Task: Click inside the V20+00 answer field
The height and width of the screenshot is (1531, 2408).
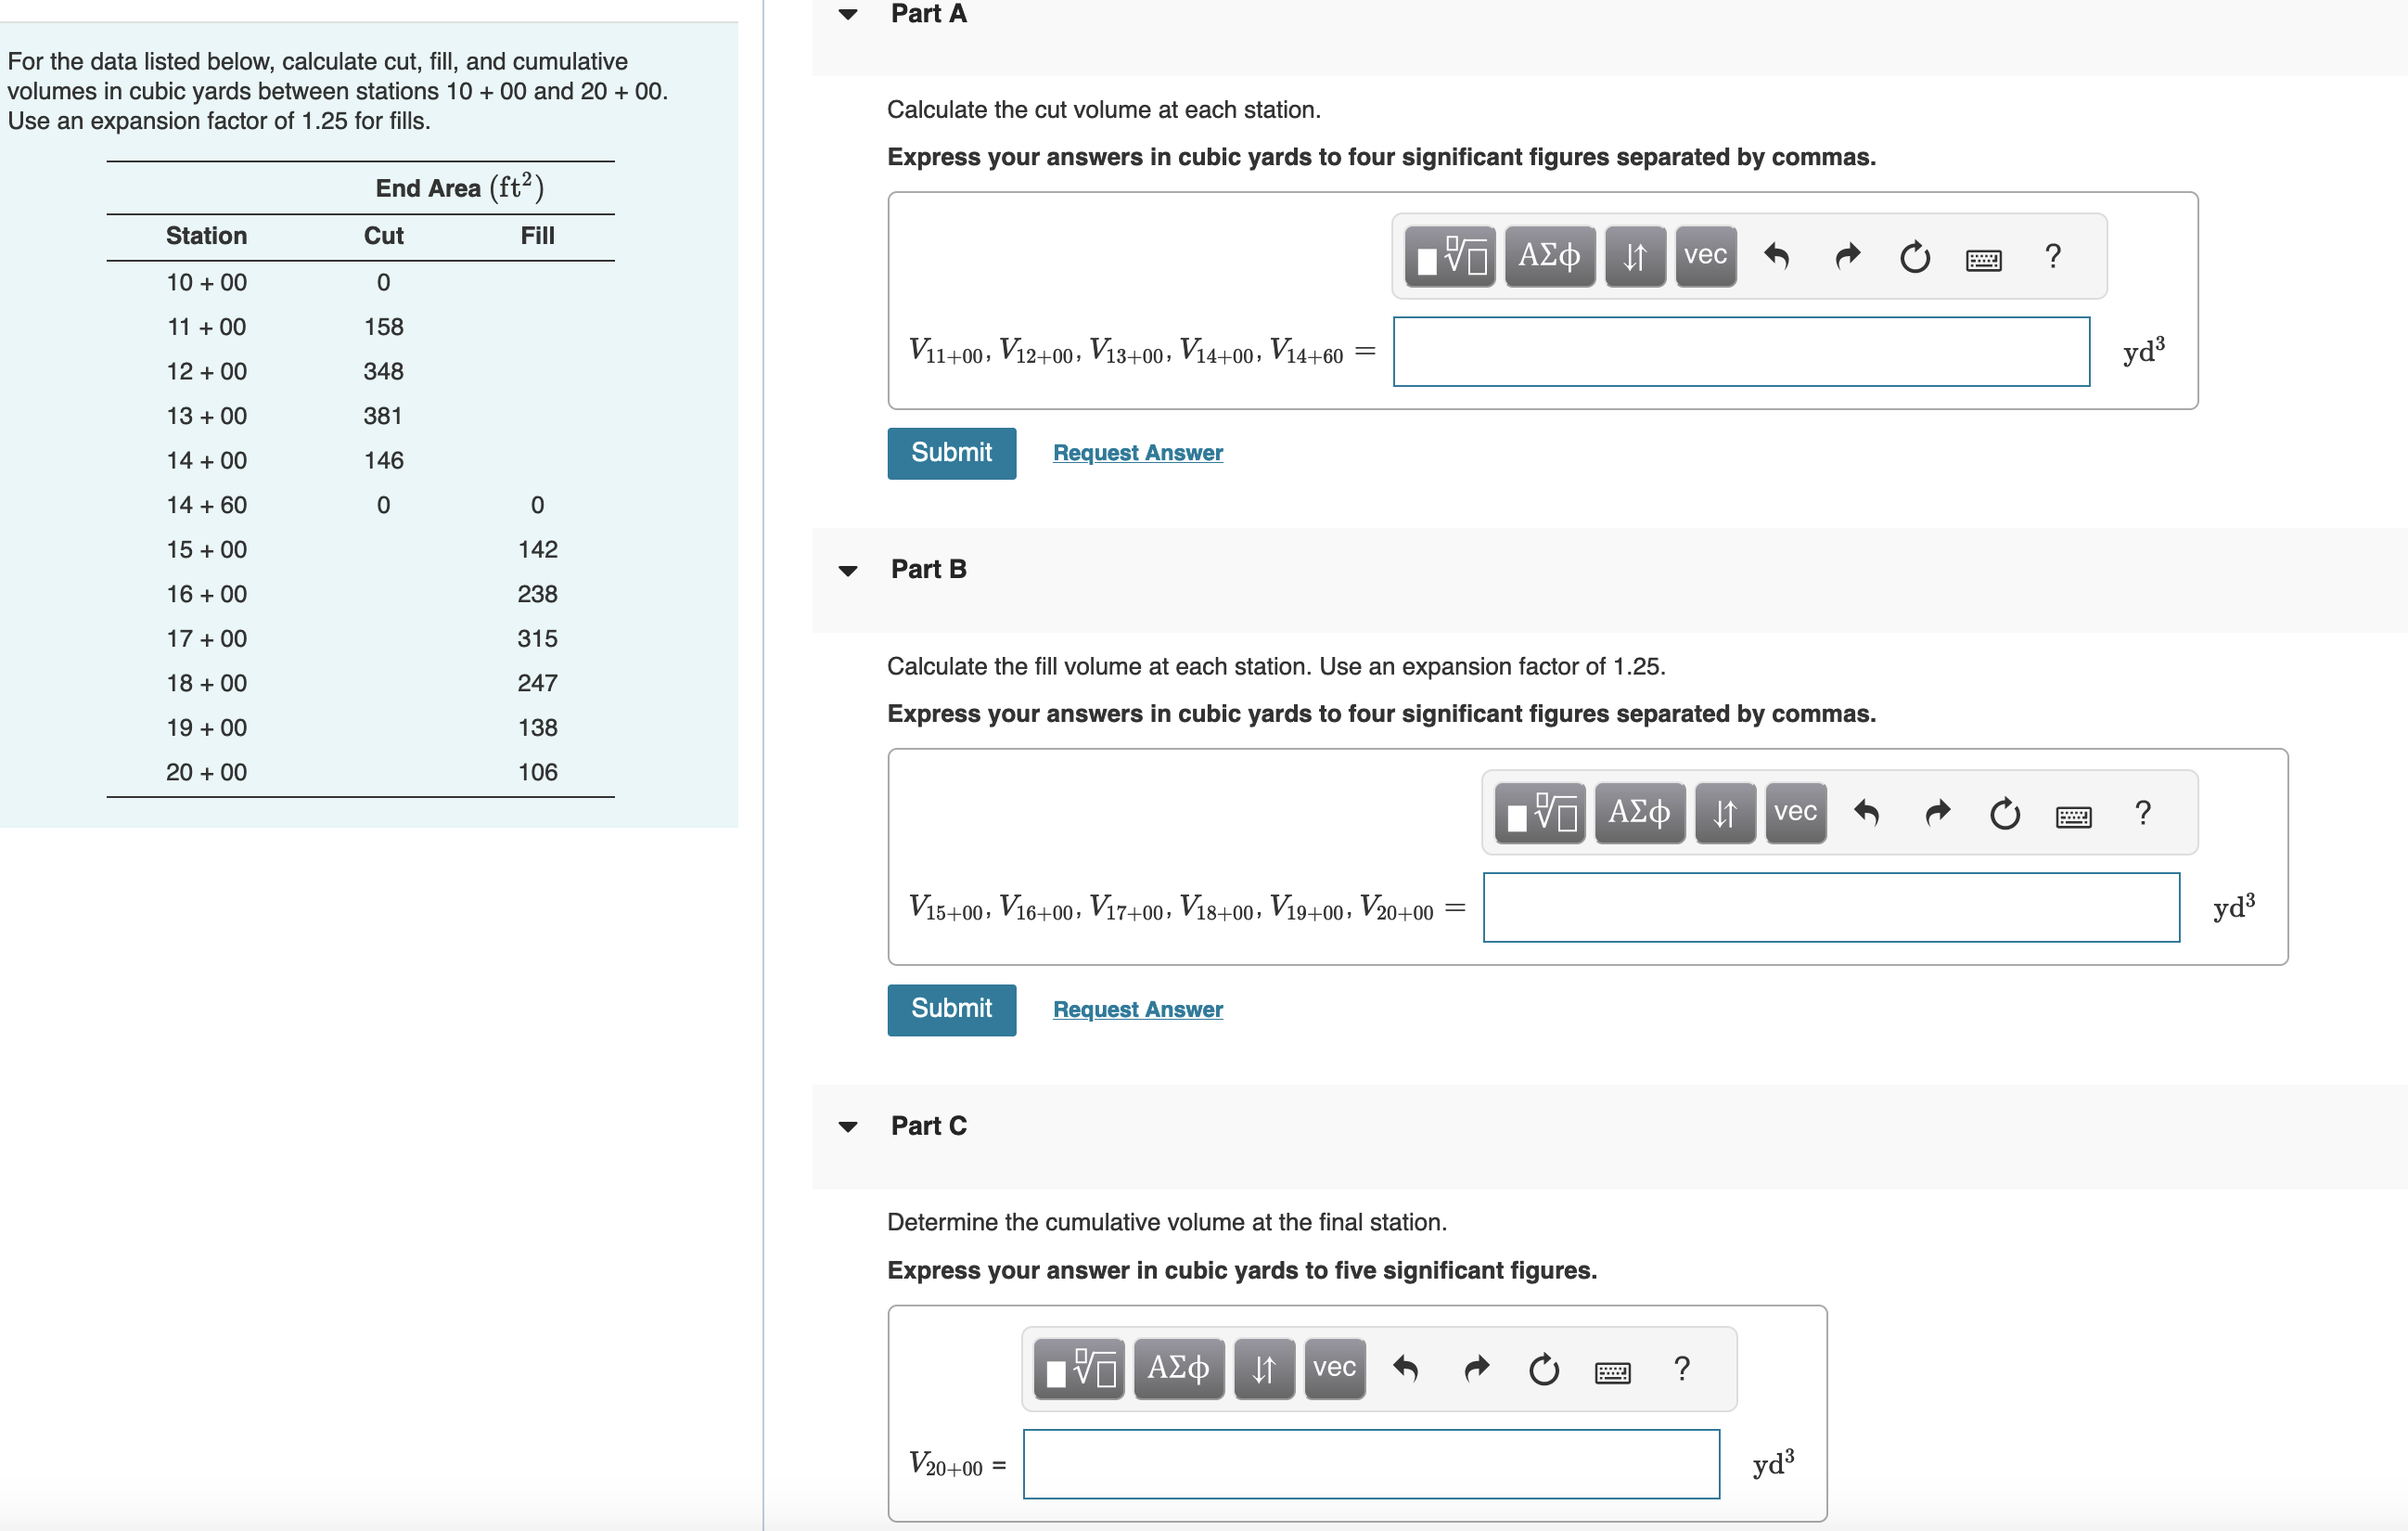Action: coord(1370,1464)
